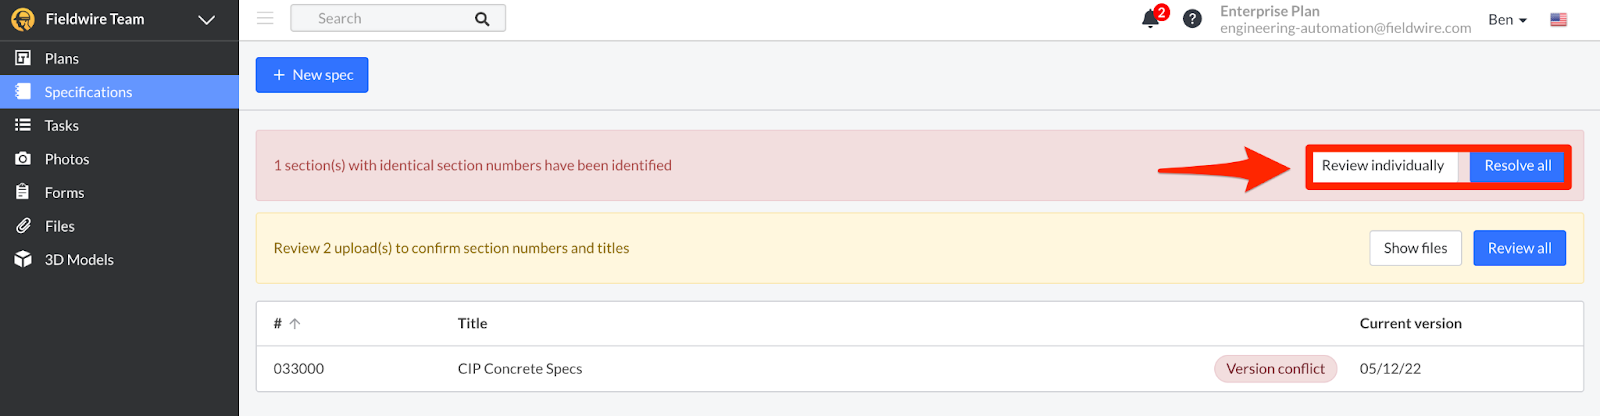Click the search magnifier icon

click(482, 19)
